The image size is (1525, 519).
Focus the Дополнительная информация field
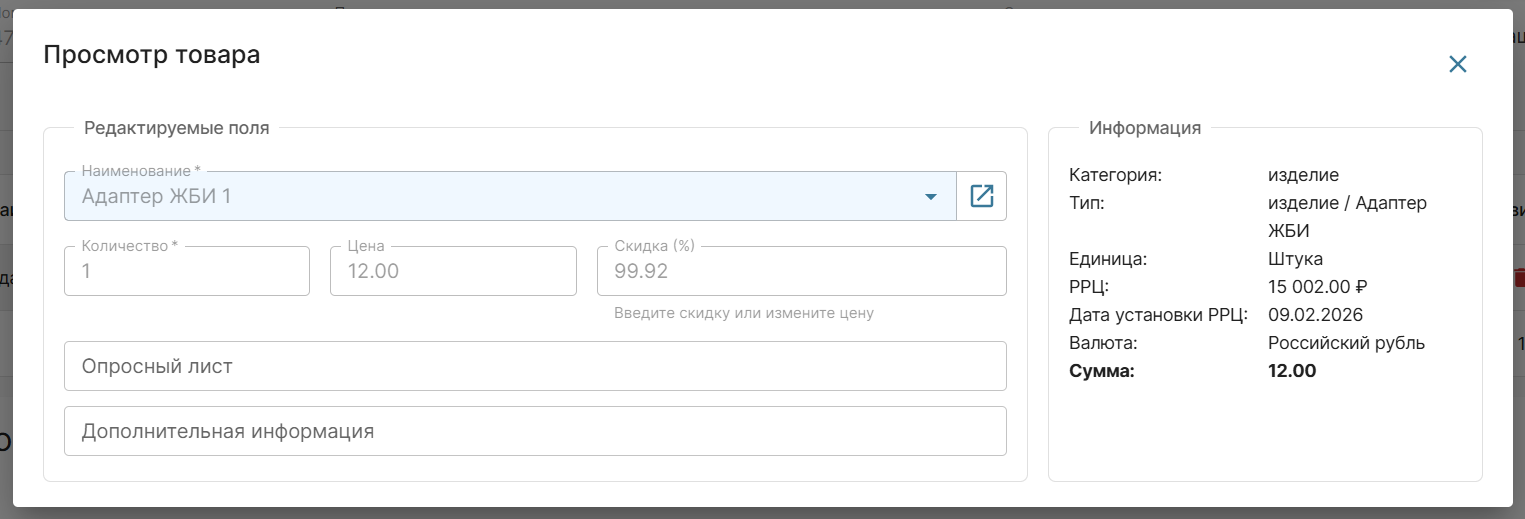534,431
